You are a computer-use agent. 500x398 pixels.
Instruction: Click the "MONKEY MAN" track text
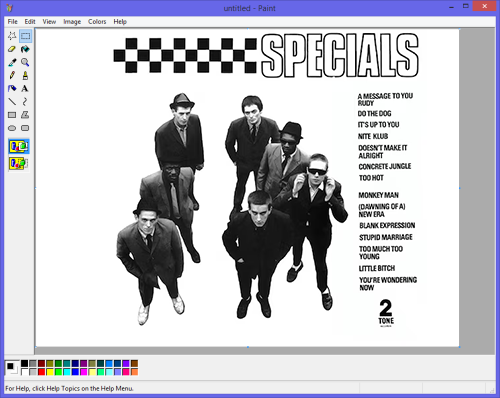[x=378, y=195]
